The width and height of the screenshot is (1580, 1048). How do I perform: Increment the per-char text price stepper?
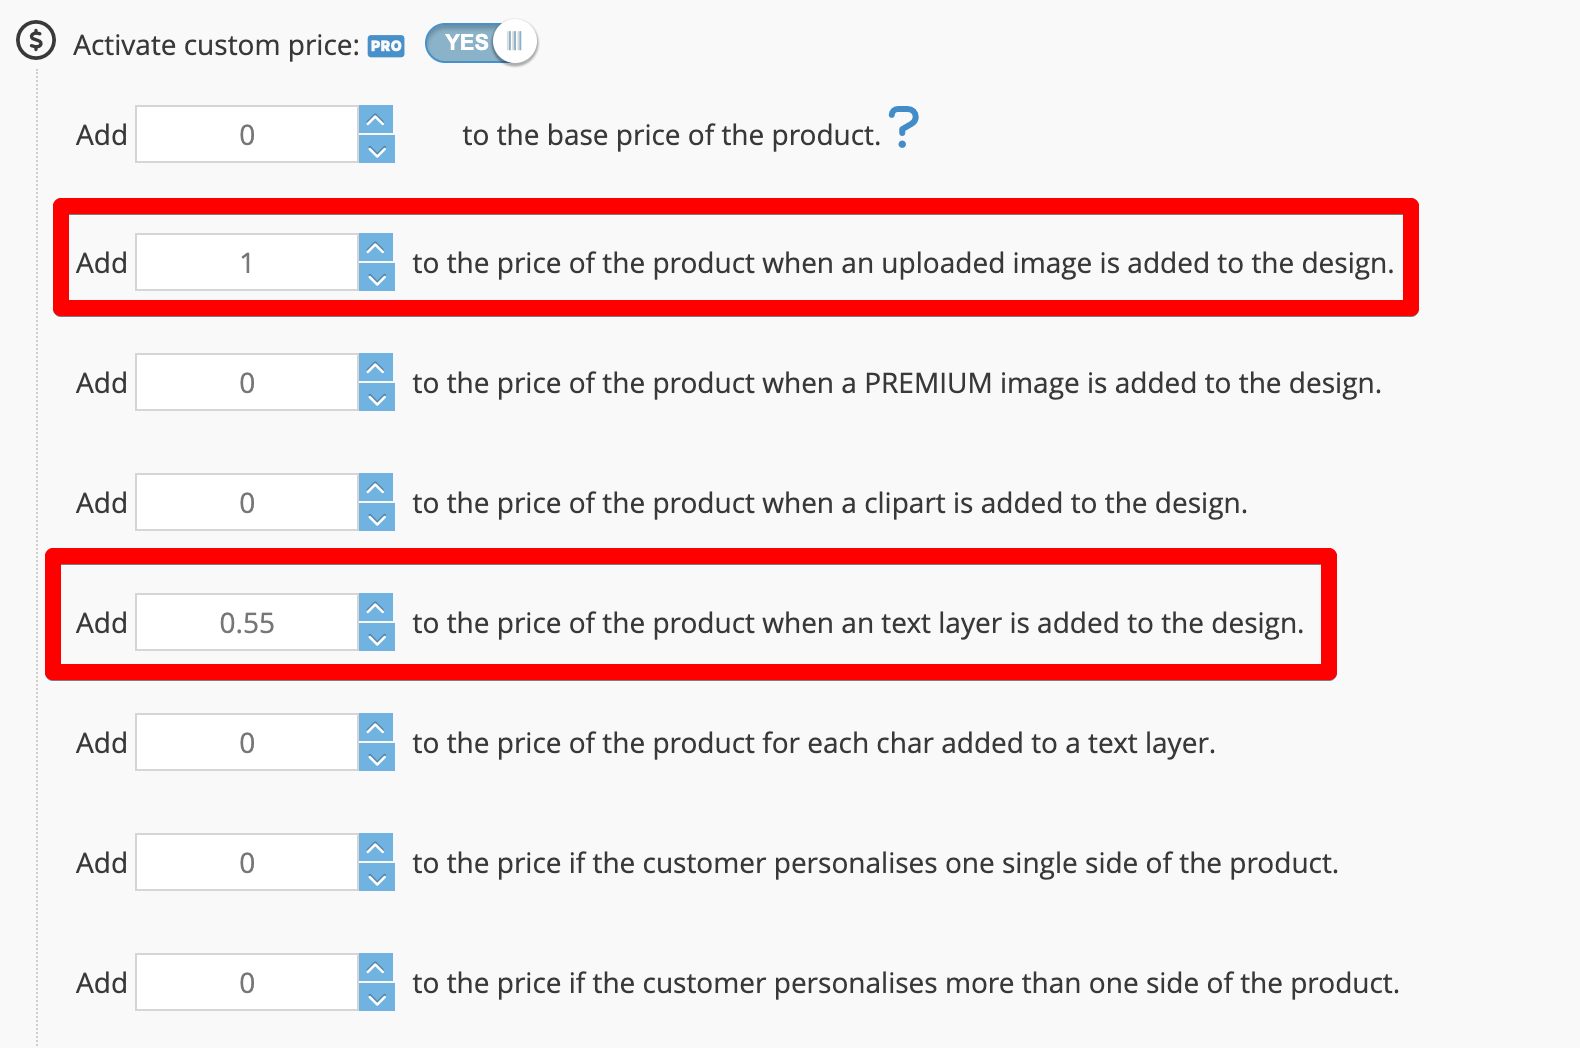376,728
